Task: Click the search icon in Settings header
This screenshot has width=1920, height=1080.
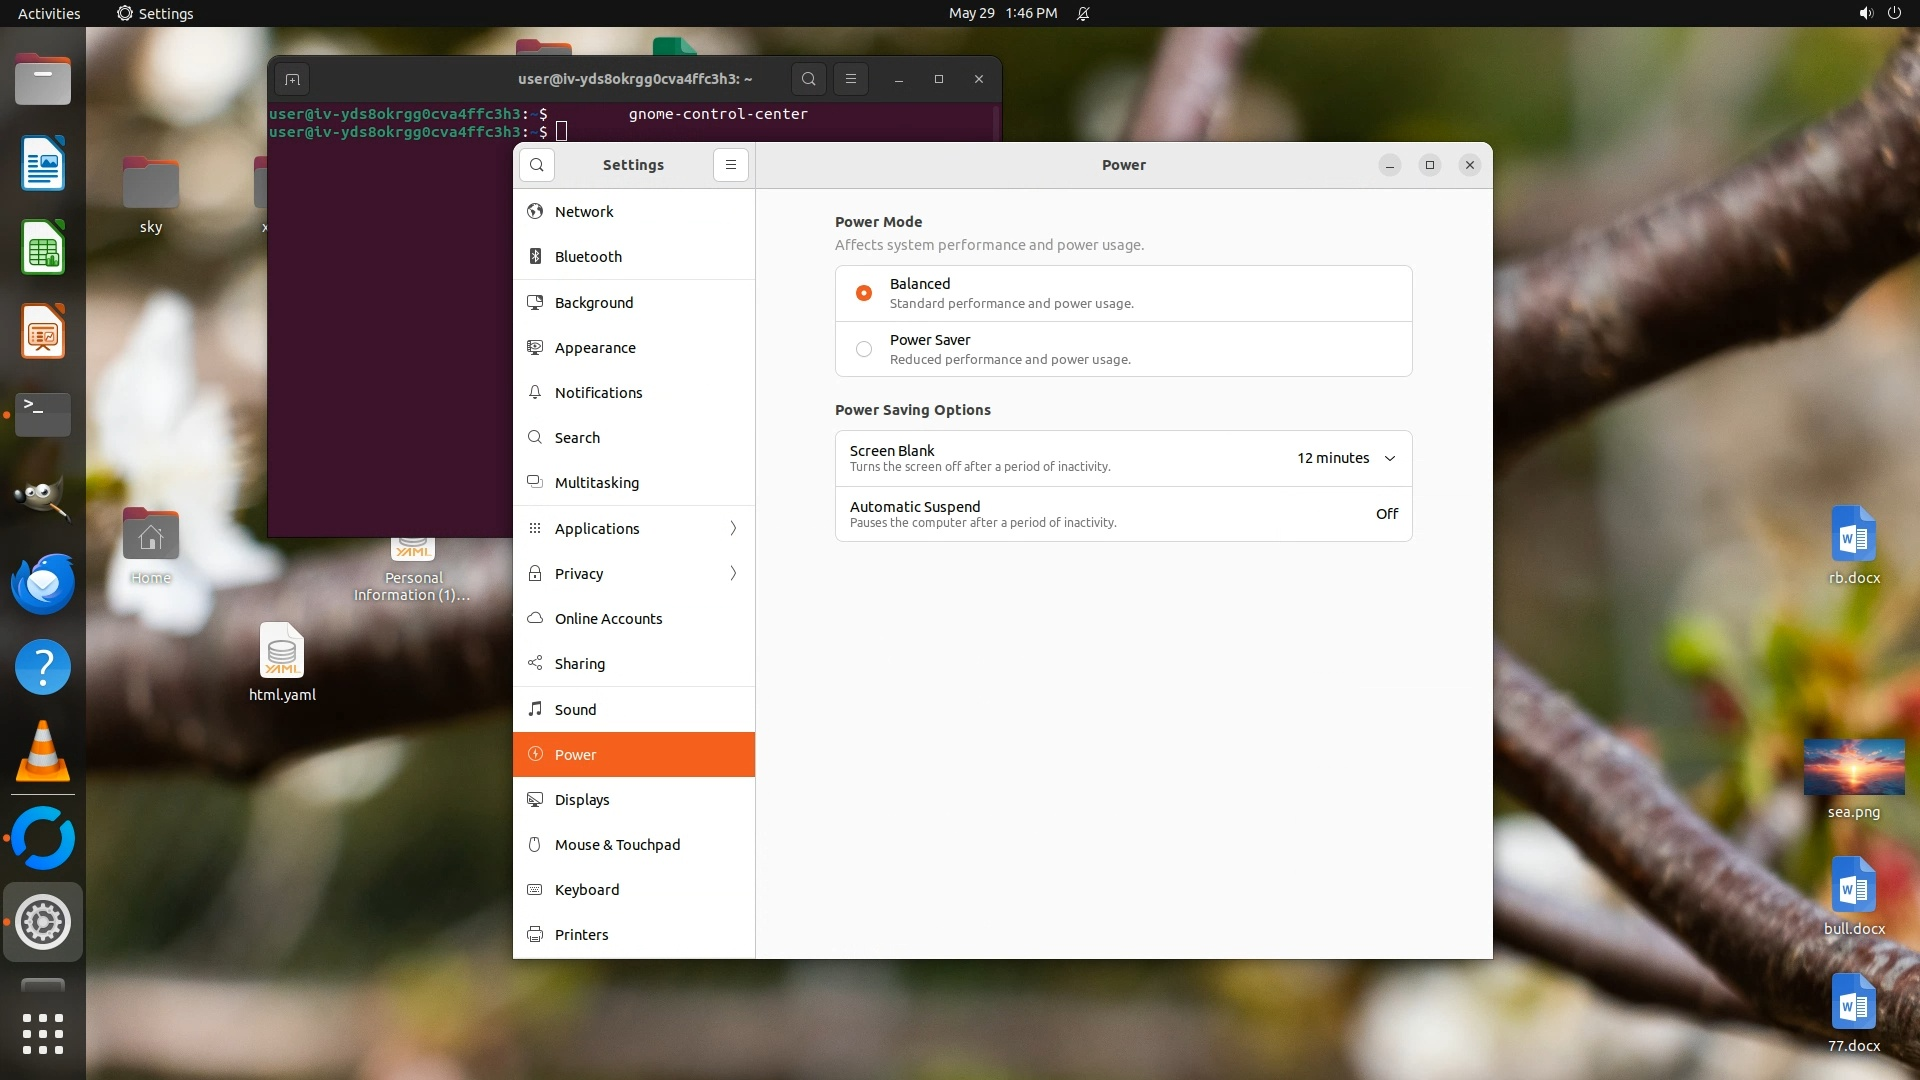Action: pos(537,165)
